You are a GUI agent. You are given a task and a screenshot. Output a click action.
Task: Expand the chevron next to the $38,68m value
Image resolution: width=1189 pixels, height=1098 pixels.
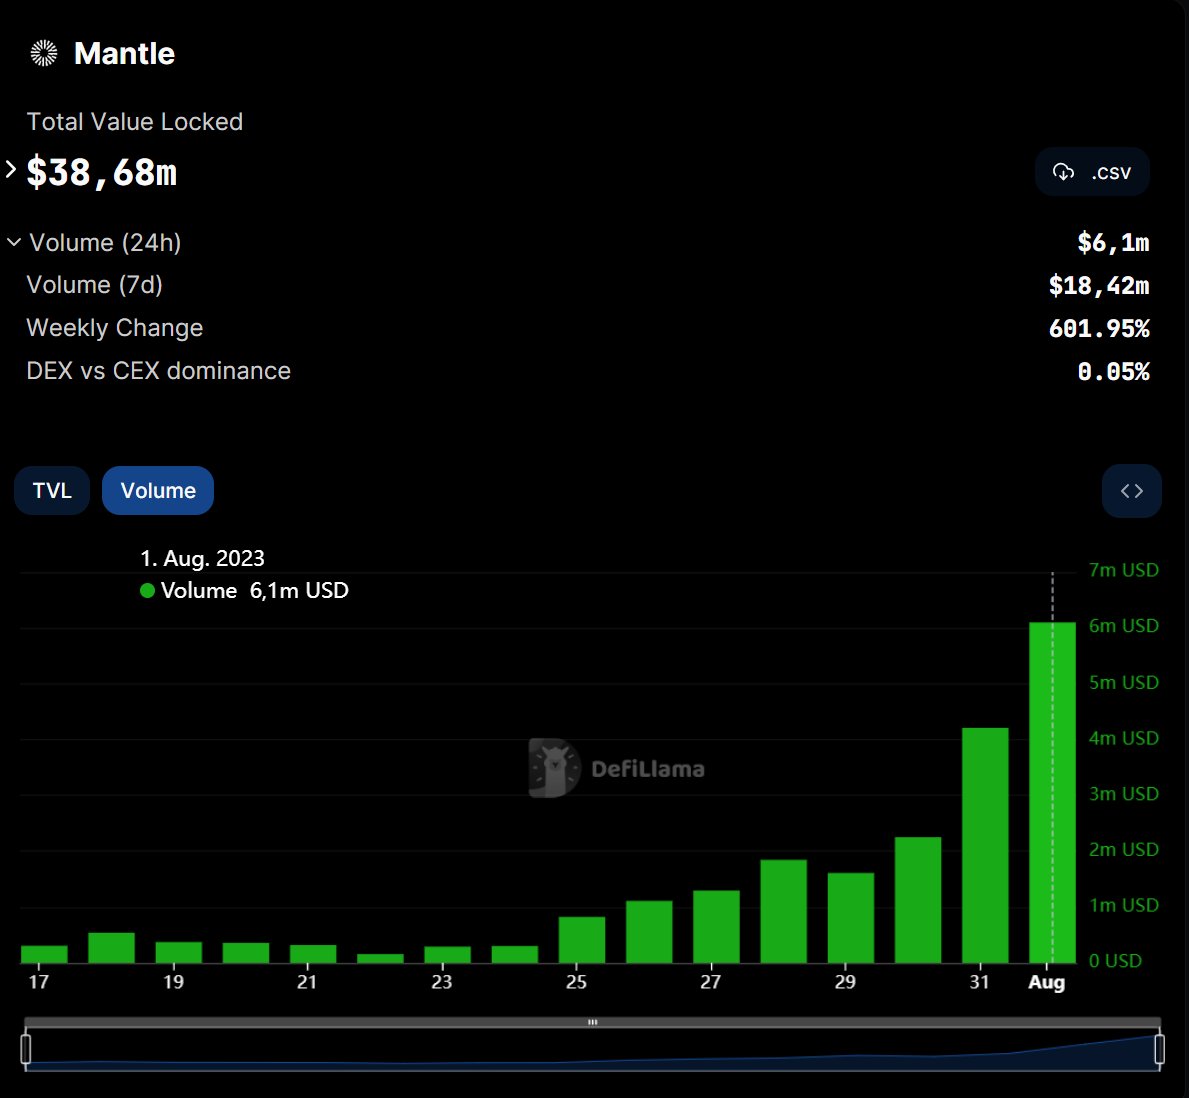(x=10, y=169)
